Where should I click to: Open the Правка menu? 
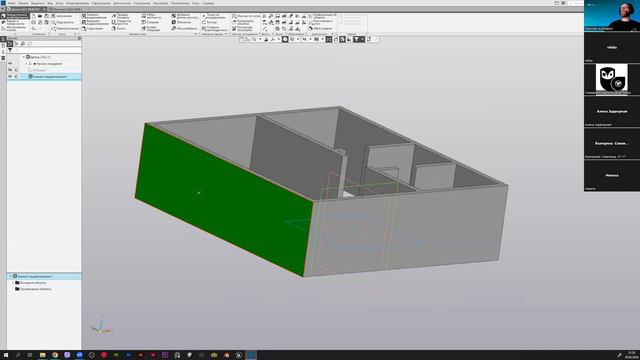[23, 3]
